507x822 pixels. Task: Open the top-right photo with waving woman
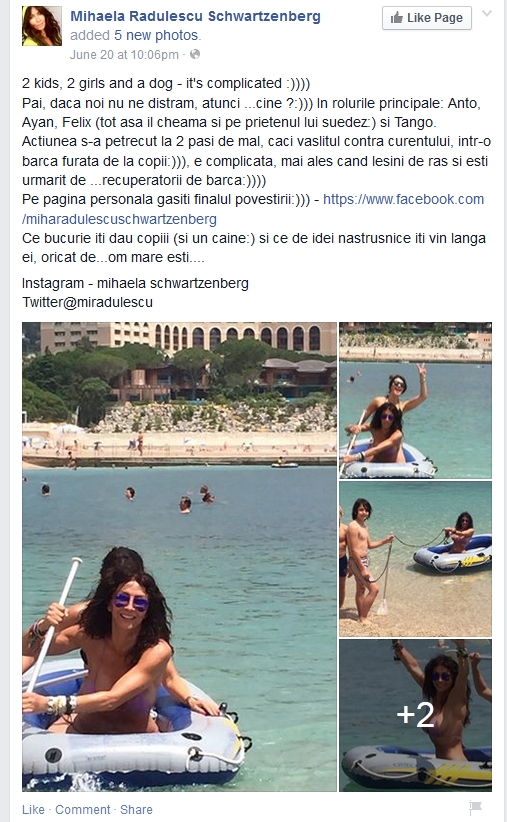415,400
